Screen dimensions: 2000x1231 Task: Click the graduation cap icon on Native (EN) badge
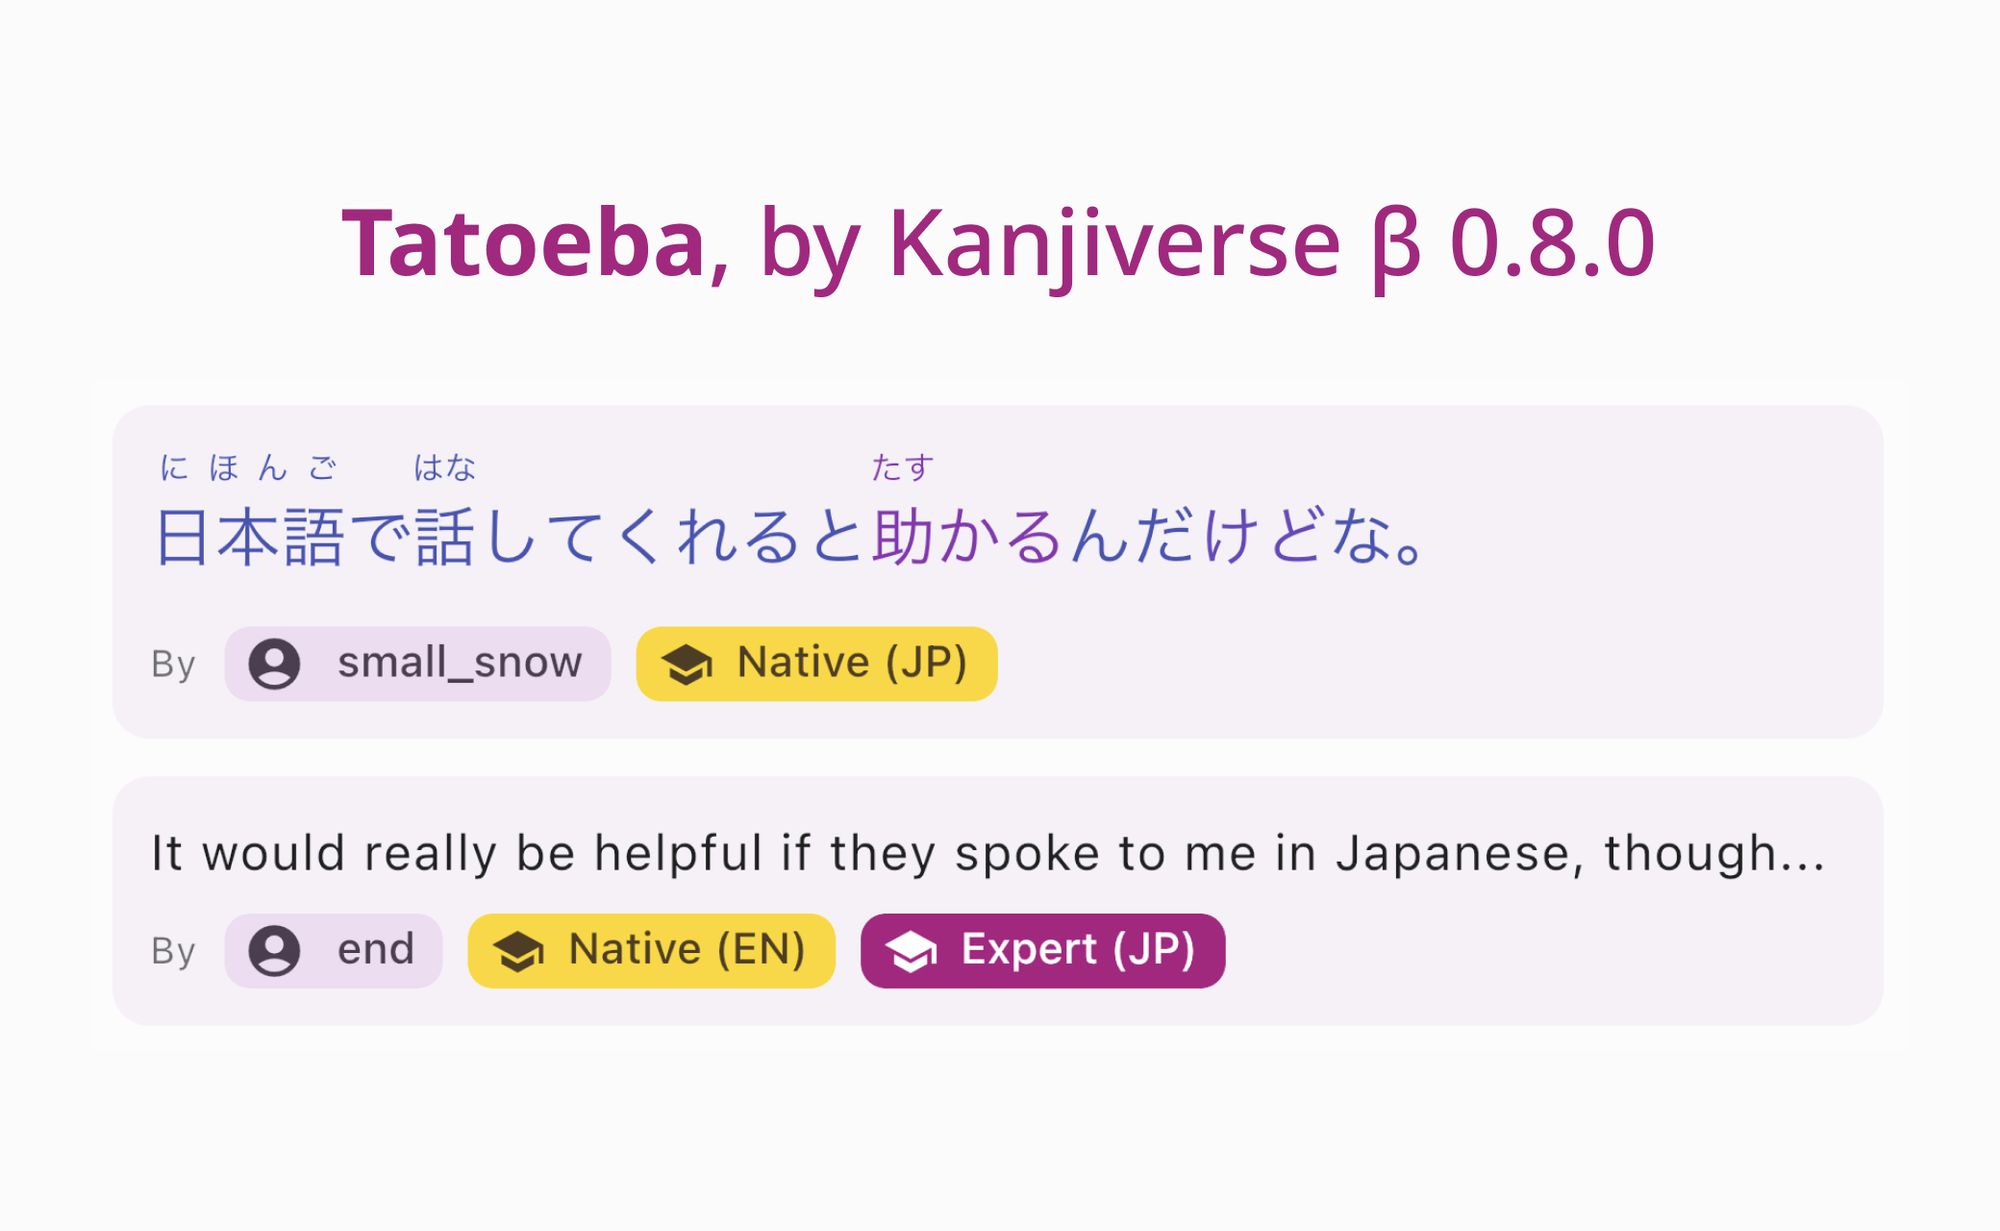518,949
